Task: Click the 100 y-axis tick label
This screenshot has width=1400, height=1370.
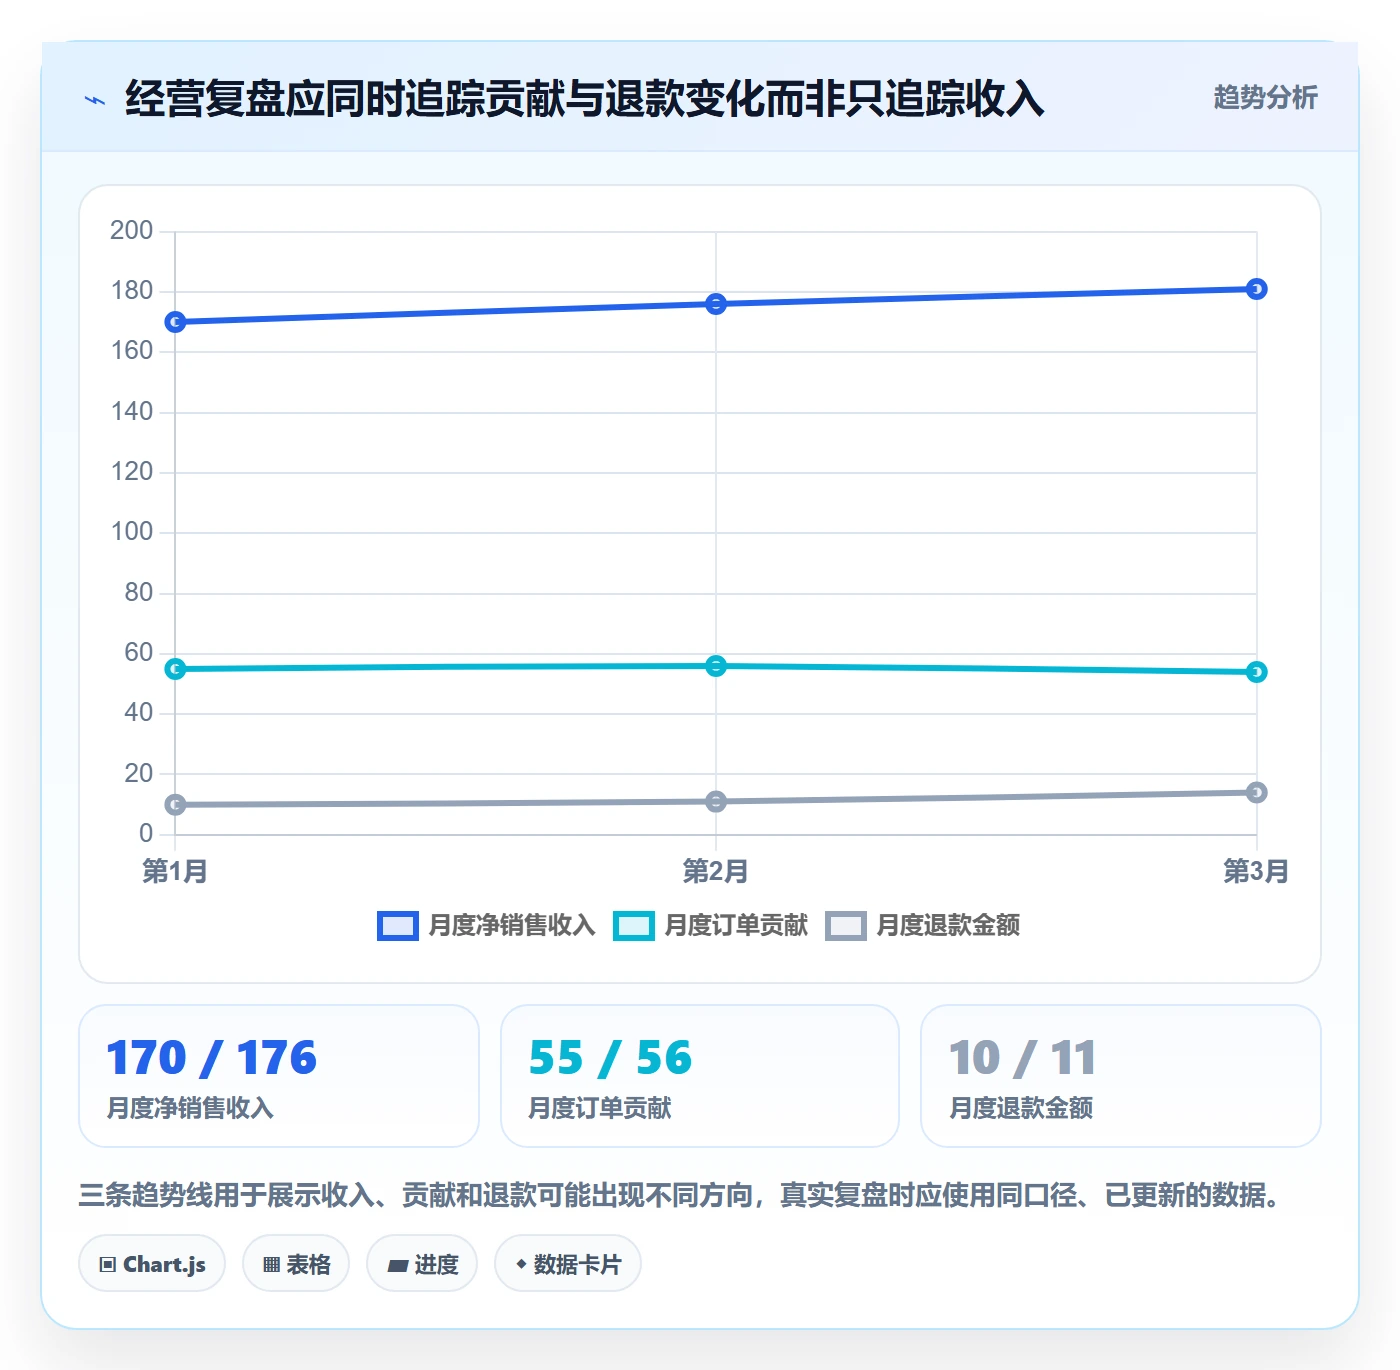Action: [x=132, y=532]
